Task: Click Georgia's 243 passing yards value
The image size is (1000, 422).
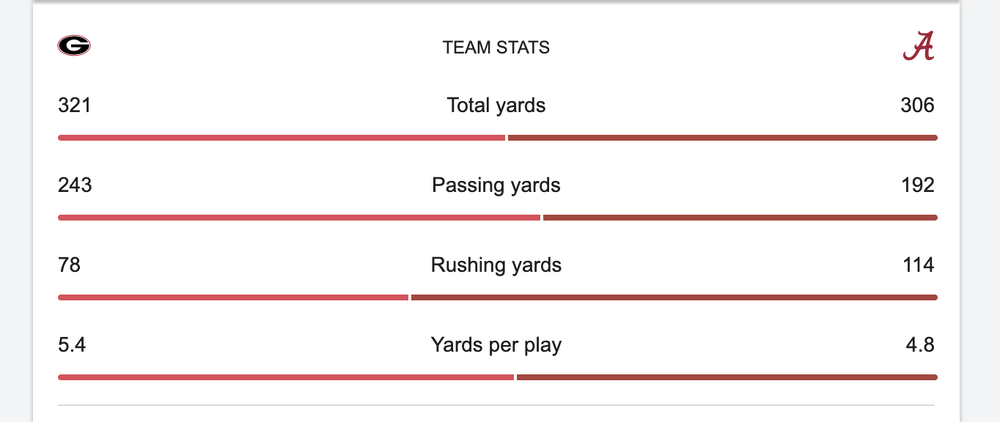Action: tap(75, 185)
